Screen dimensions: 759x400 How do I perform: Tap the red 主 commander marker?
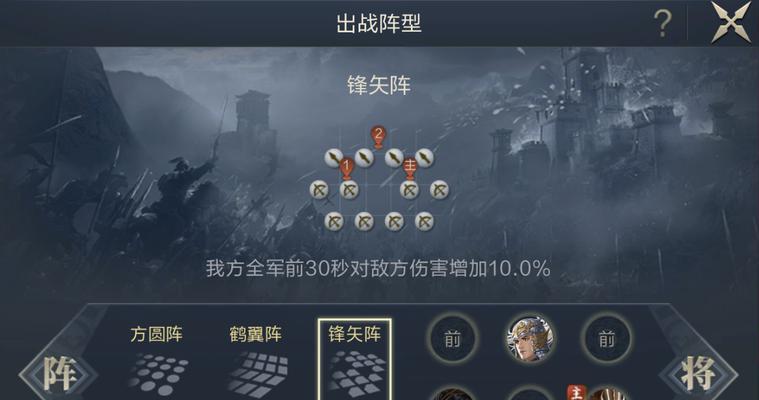click(410, 168)
